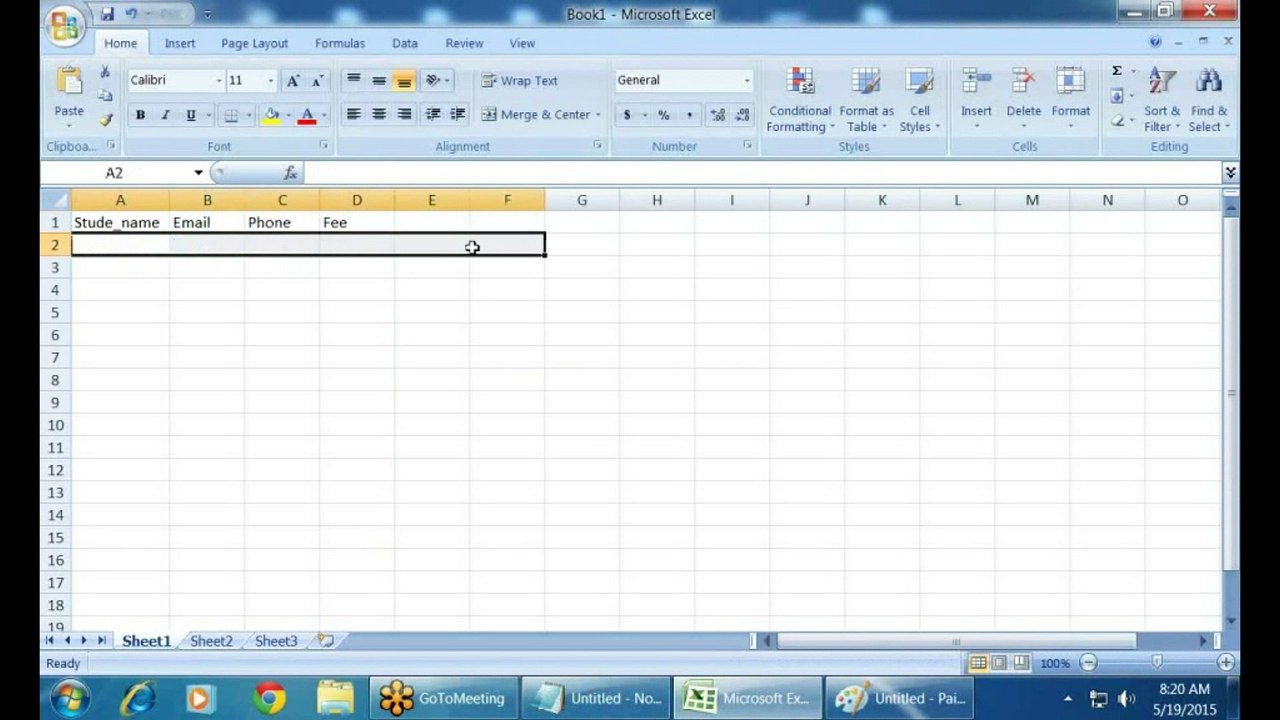The height and width of the screenshot is (720, 1280).
Task: Increase font size with Grow Font
Action: (x=292, y=81)
